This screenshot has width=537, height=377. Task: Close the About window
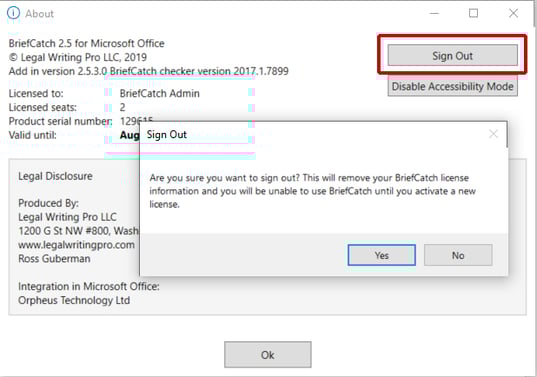click(513, 13)
